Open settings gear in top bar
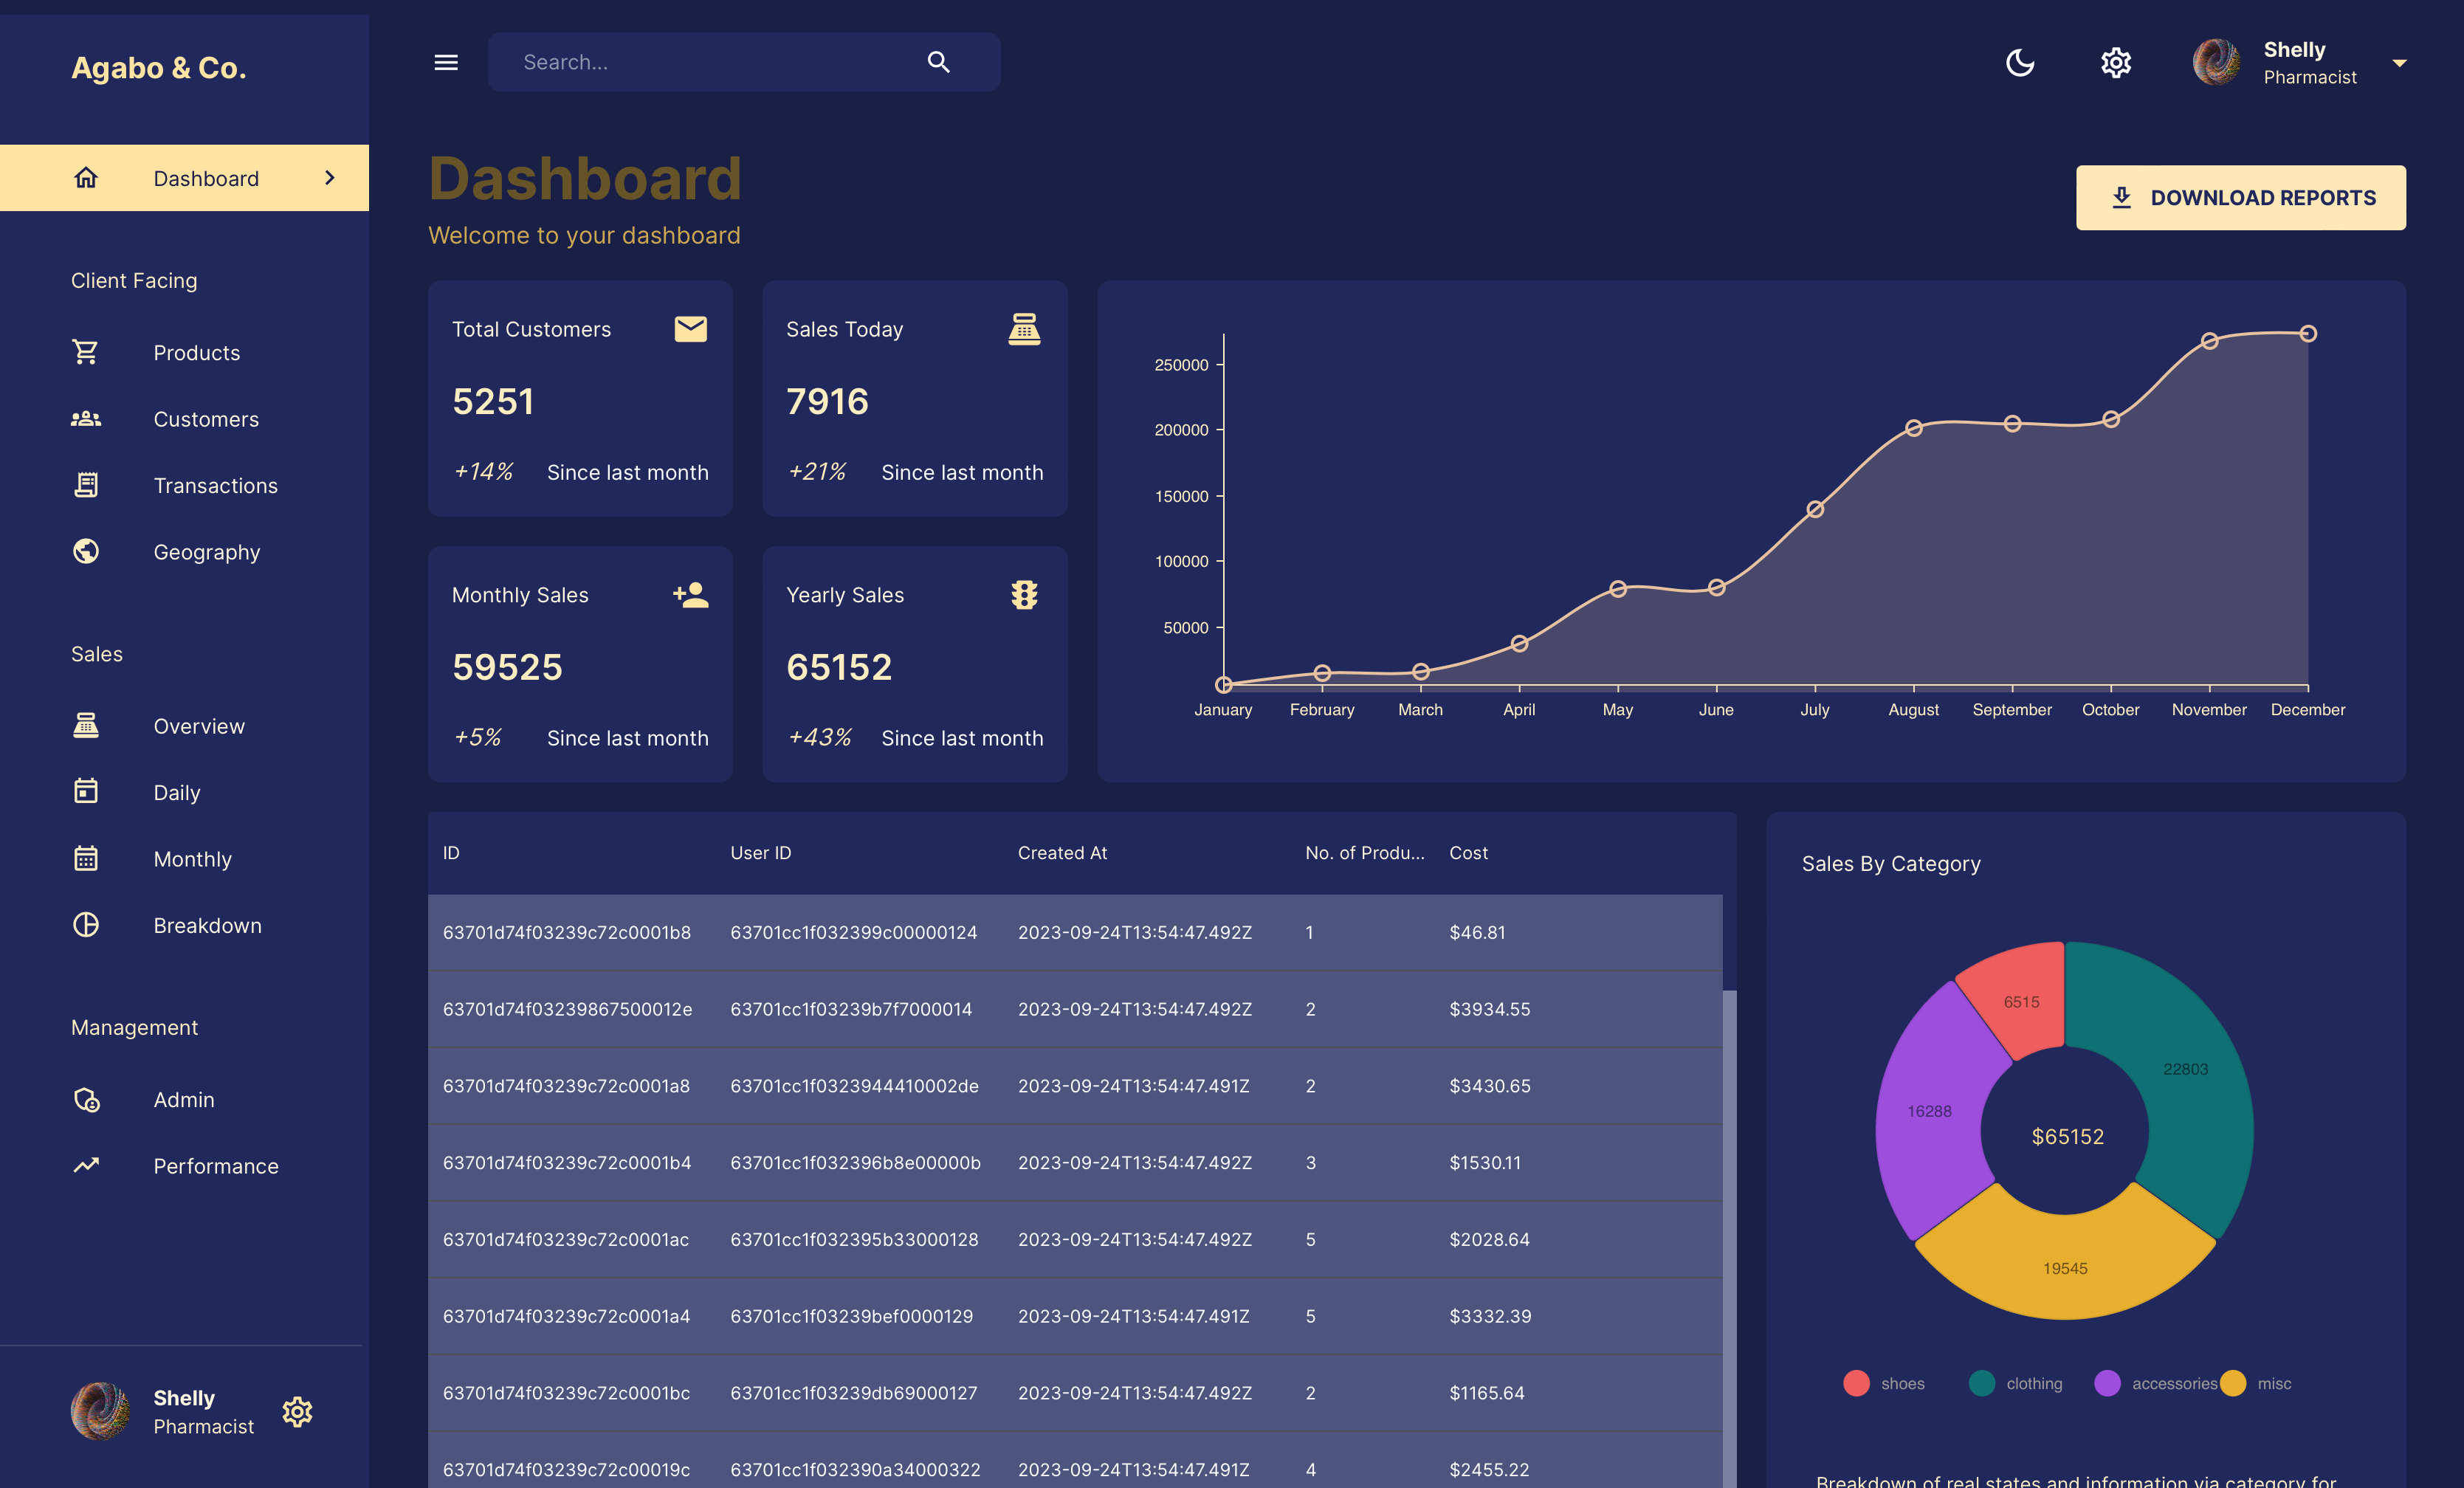2464x1488 pixels. pyautogui.click(x=2115, y=63)
